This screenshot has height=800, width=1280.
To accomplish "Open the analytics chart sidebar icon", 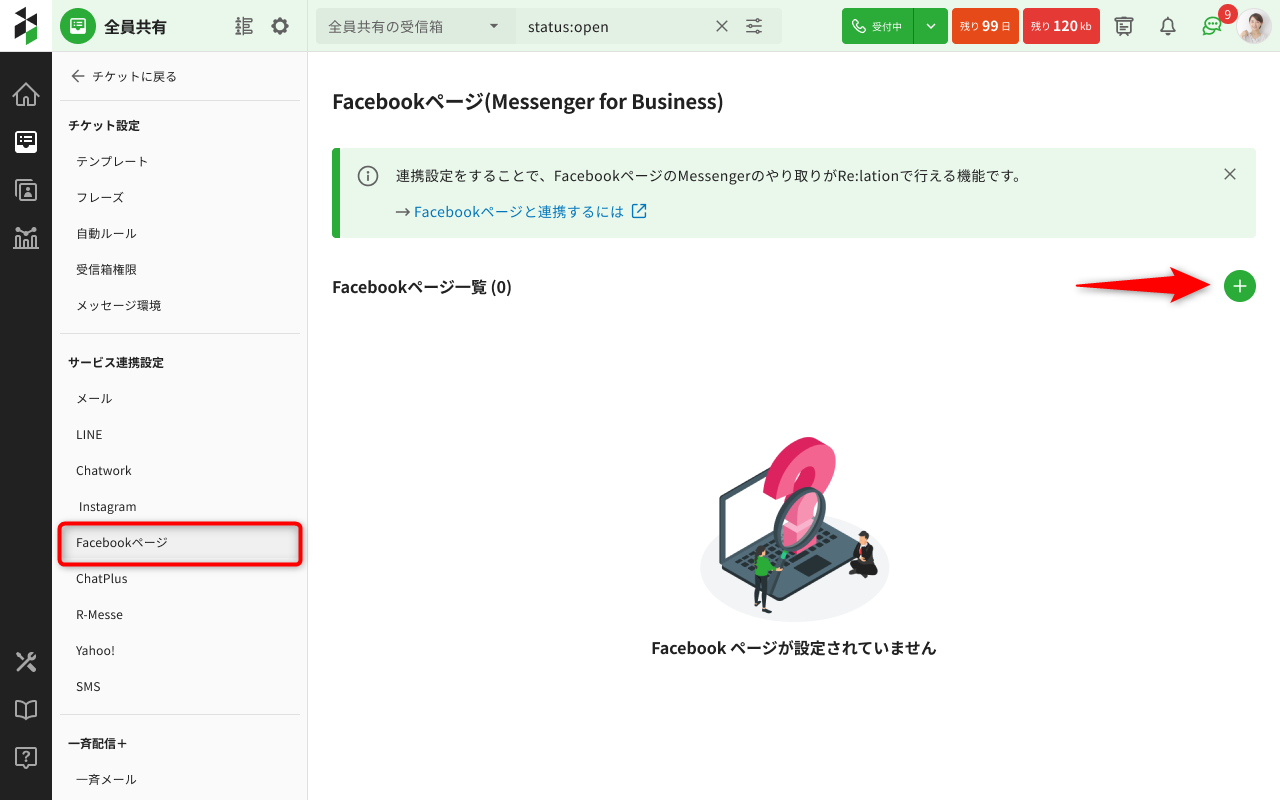I will (x=26, y=238).
